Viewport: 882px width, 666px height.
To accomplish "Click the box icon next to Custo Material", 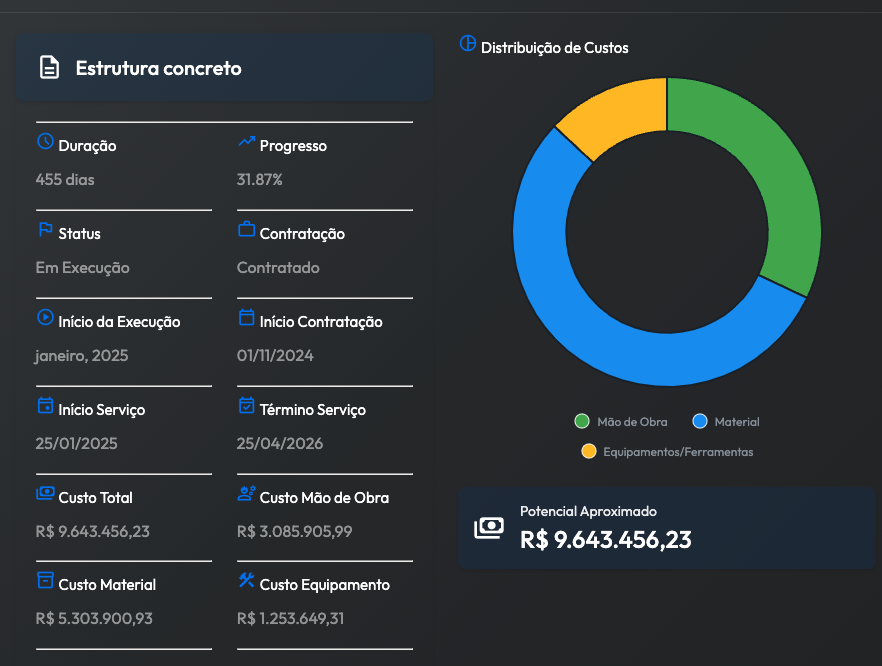I will coord(45,581).
